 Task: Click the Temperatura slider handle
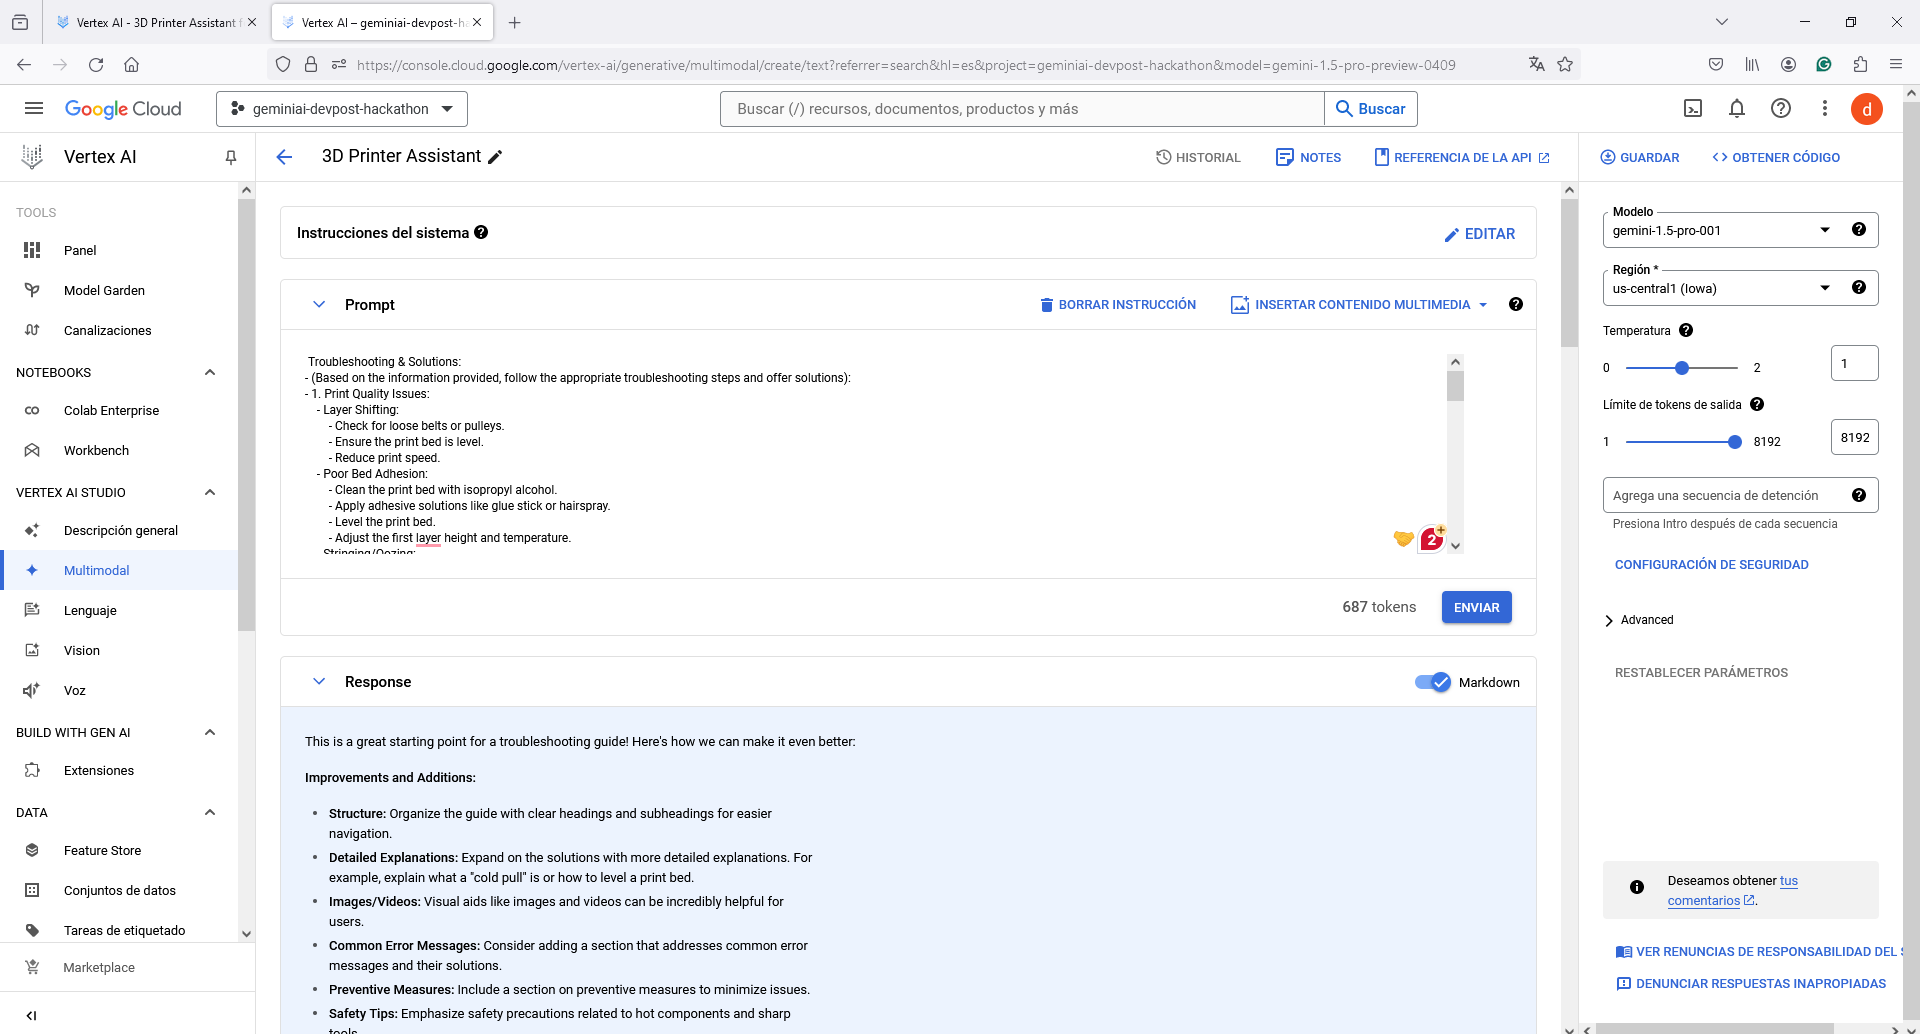(1682, 368)
